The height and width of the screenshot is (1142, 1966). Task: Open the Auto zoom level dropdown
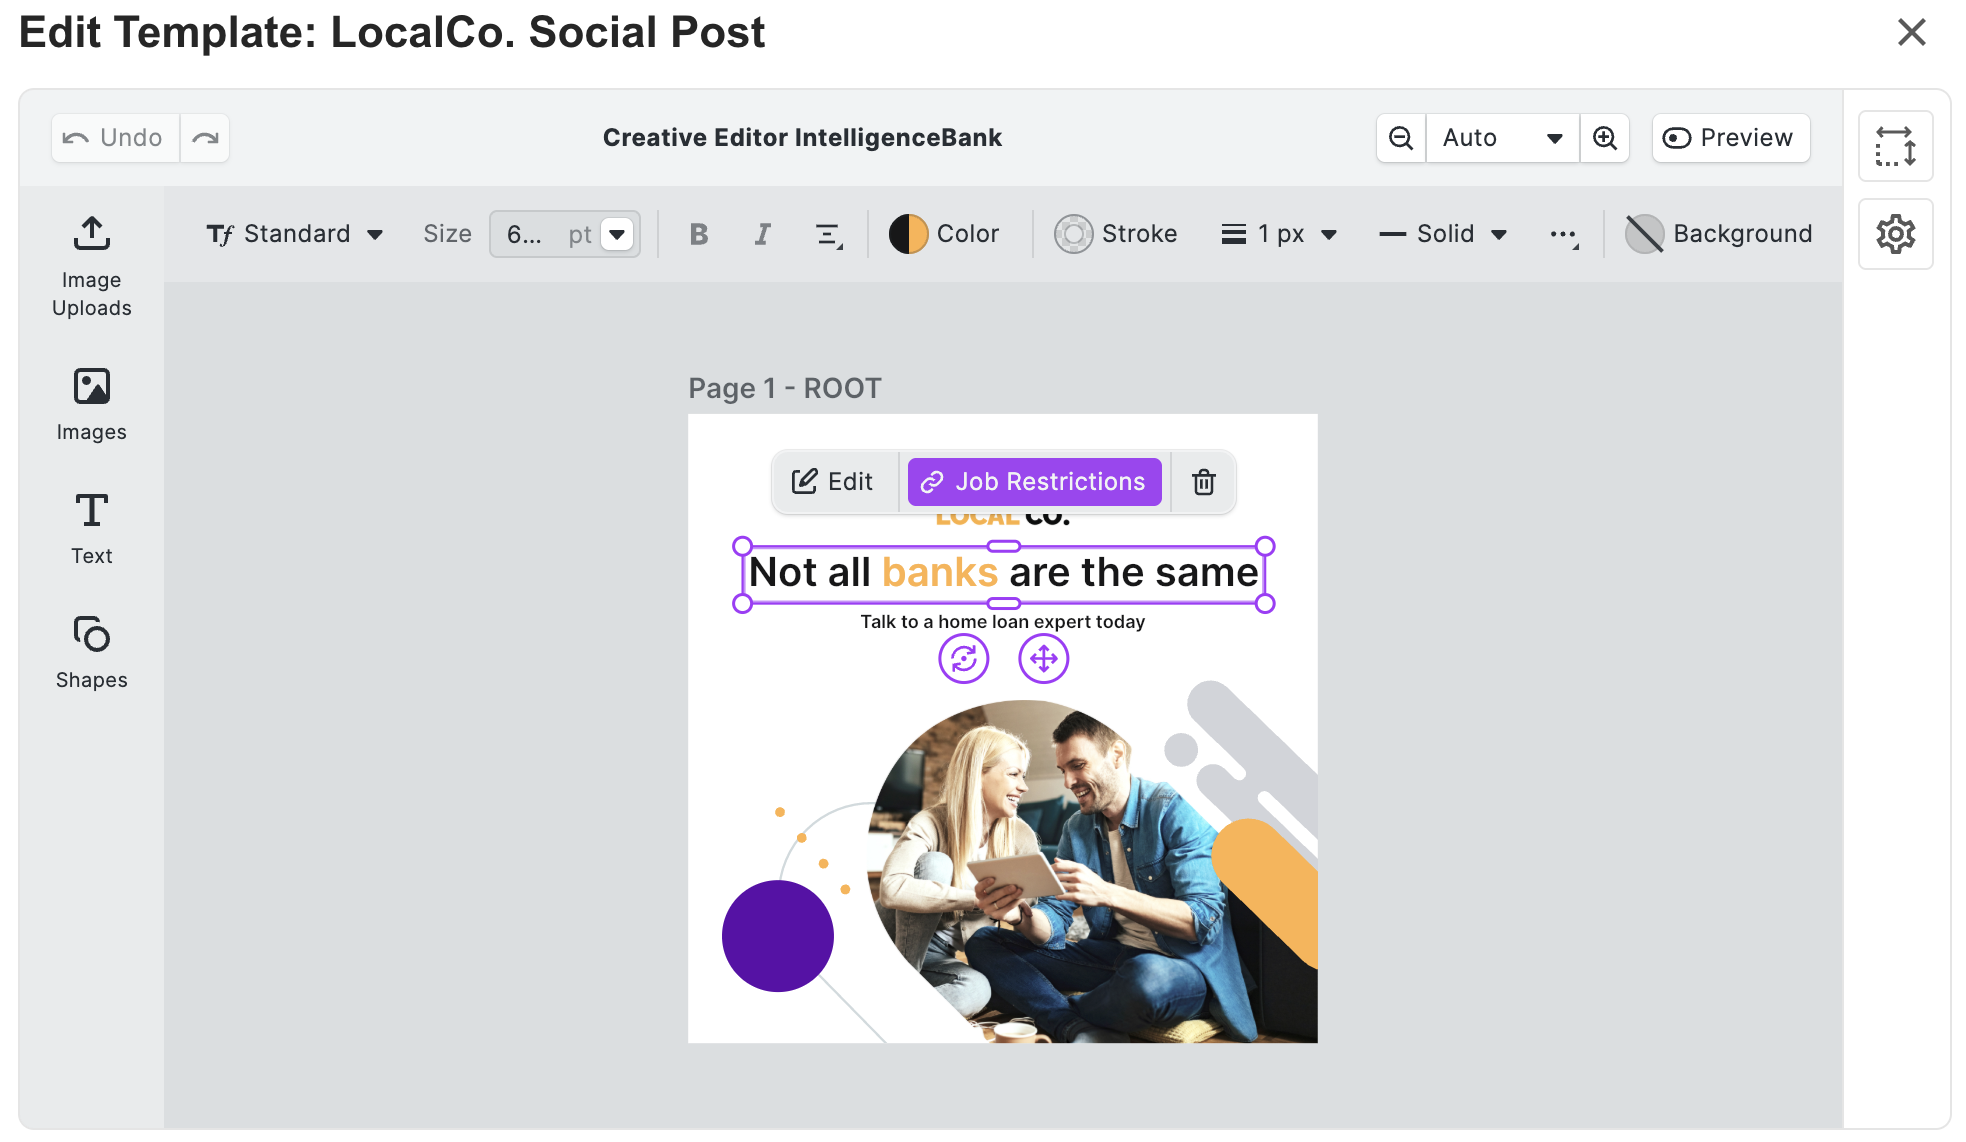click(1501, 138)
